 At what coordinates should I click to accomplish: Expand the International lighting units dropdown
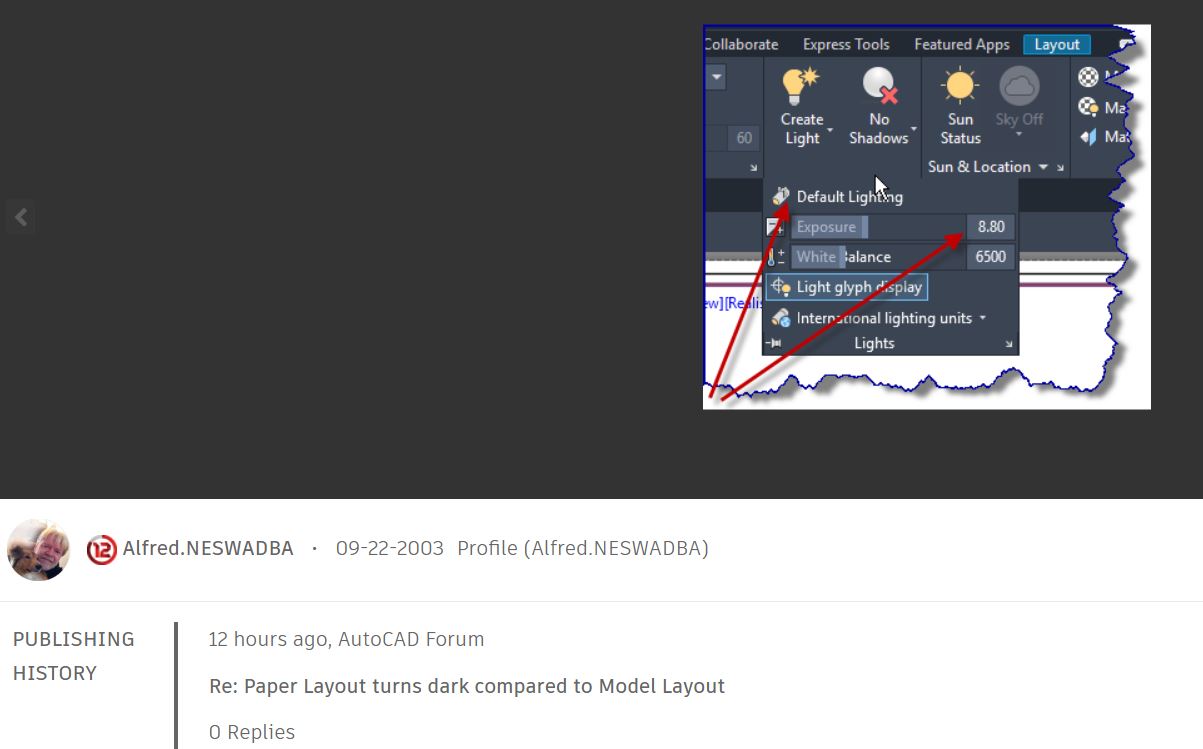[x=984, y=317]
